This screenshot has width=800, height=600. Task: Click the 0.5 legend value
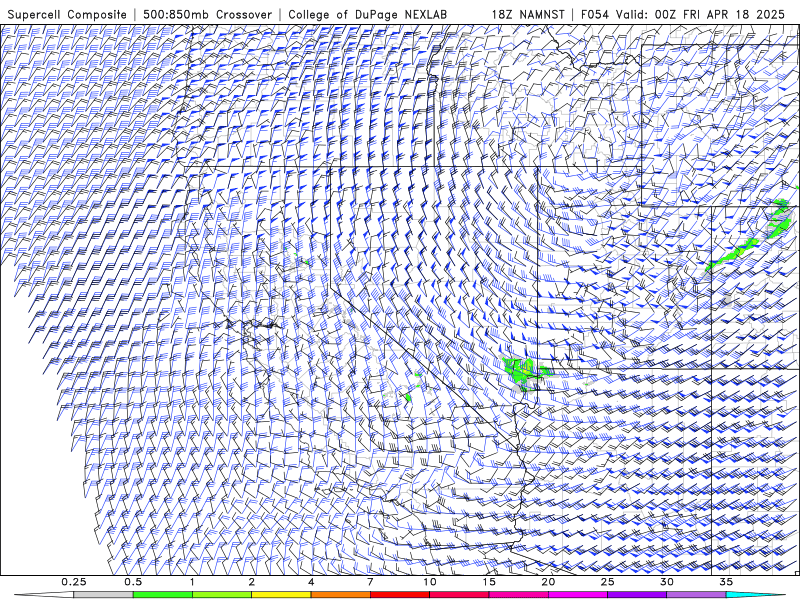pos(133,582)
